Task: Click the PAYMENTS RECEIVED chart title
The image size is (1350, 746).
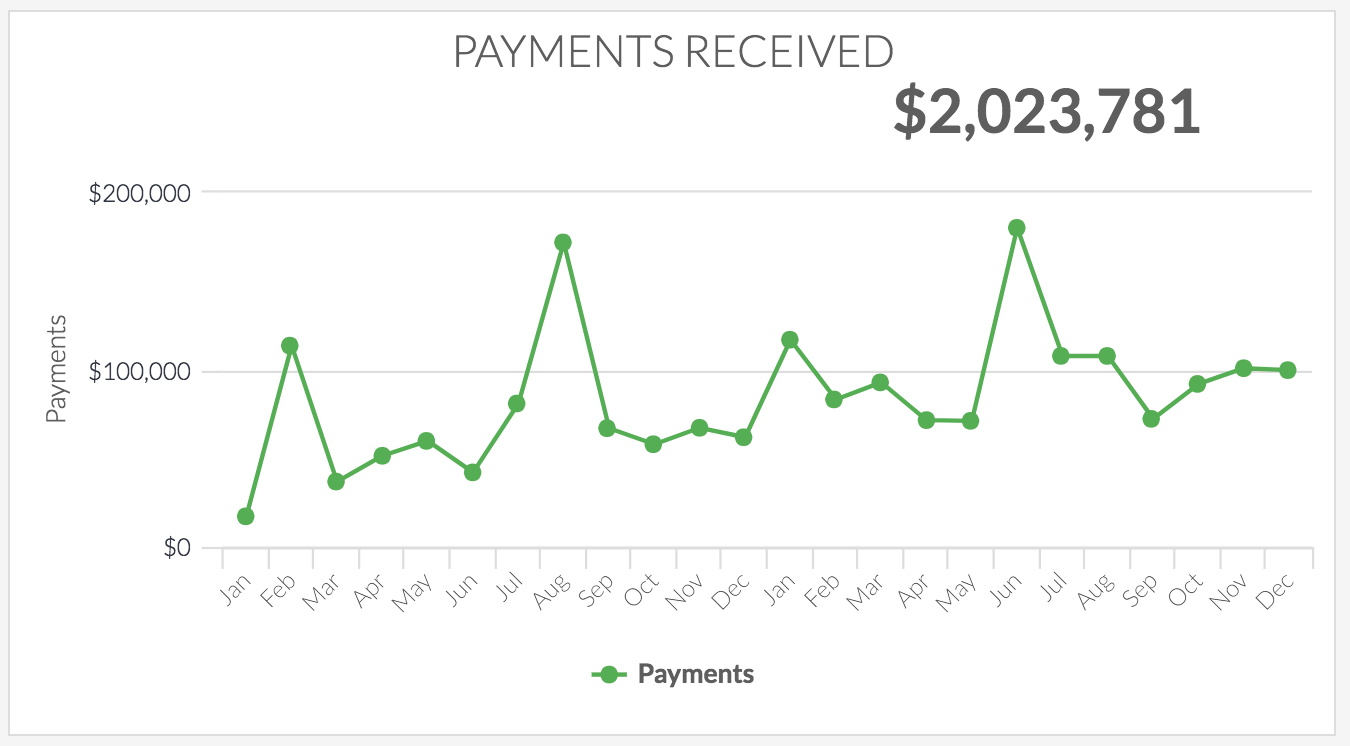Action: click(x=673, y=52)
